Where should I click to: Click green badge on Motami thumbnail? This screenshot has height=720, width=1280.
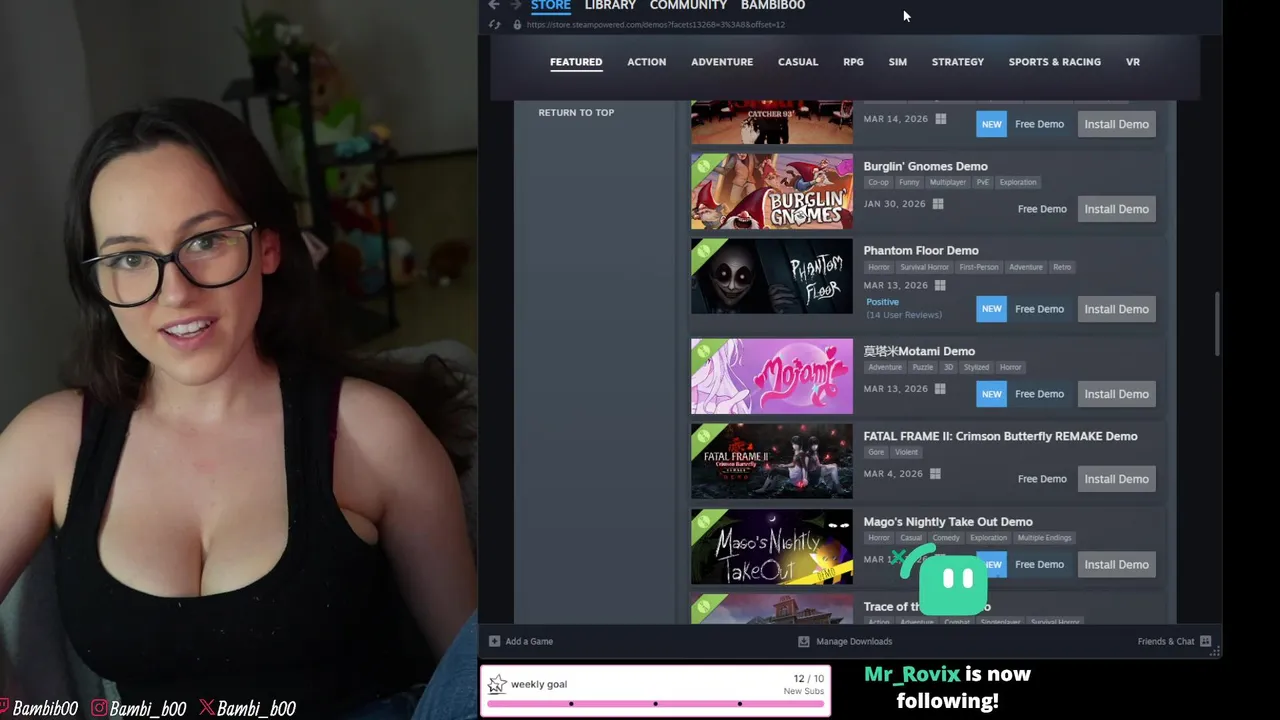pyautogui.click(x=704, y=351)
